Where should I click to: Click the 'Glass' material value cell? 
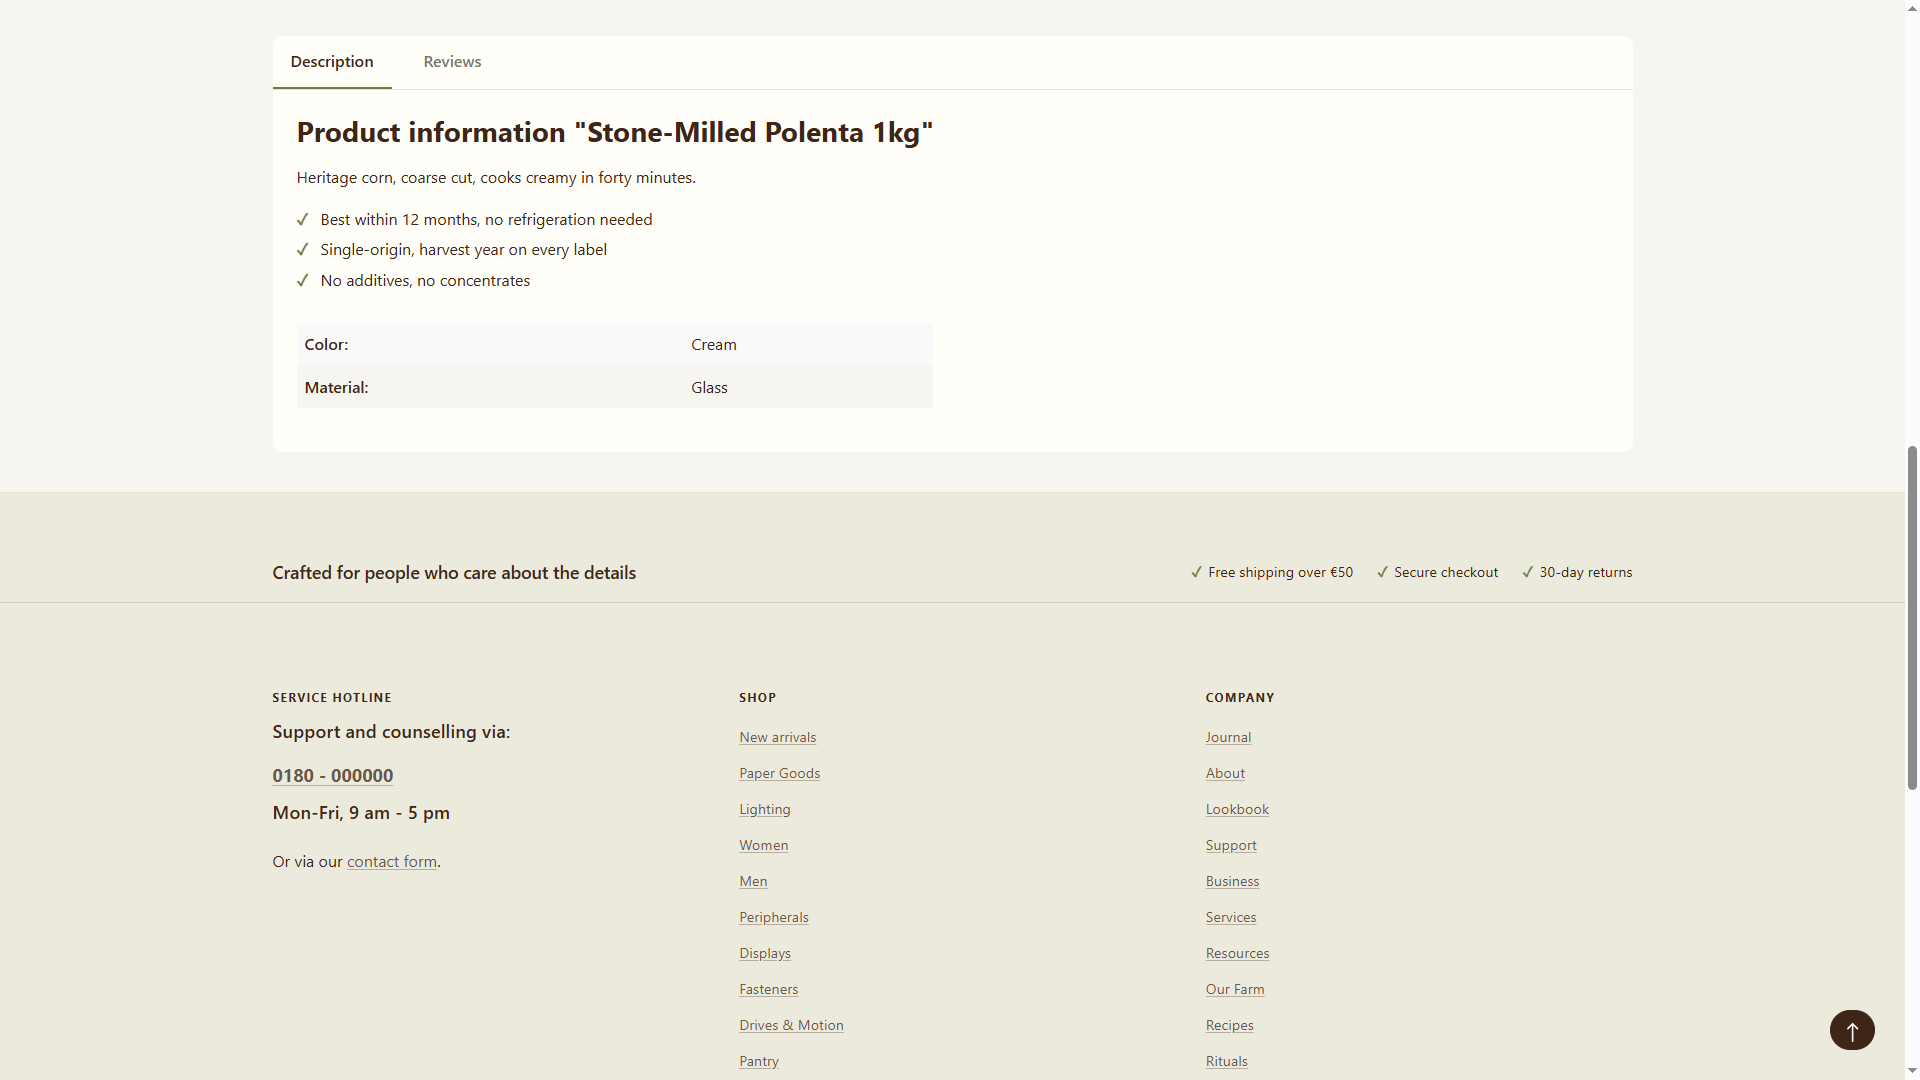tap(808, 388)
